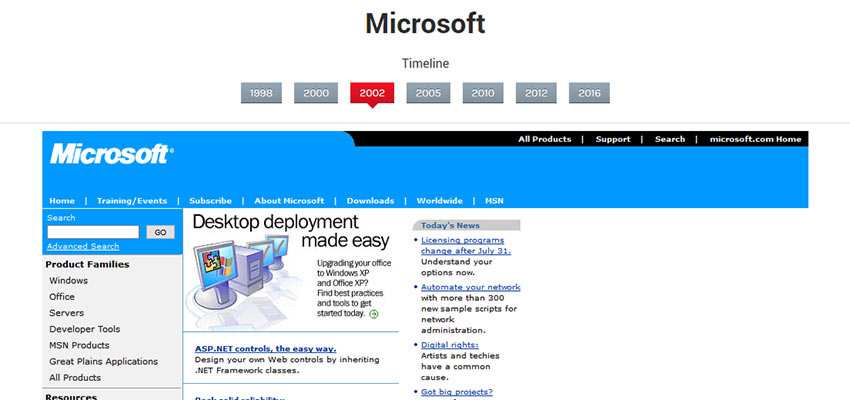Click the Support link in the top bar
The width and height of the screenshot is (850, 400).
[613, 139]
